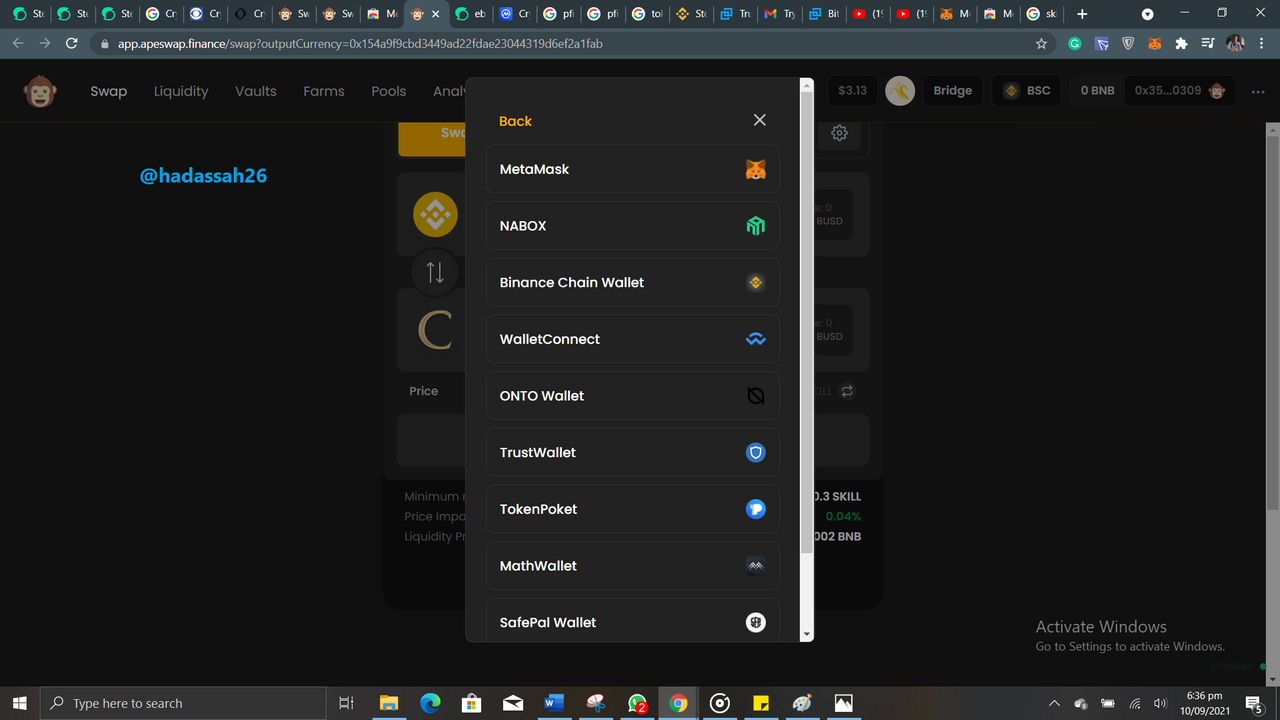Open the Bridge button
Screen dimensions: 1280x720
click(x=953, y=90)
